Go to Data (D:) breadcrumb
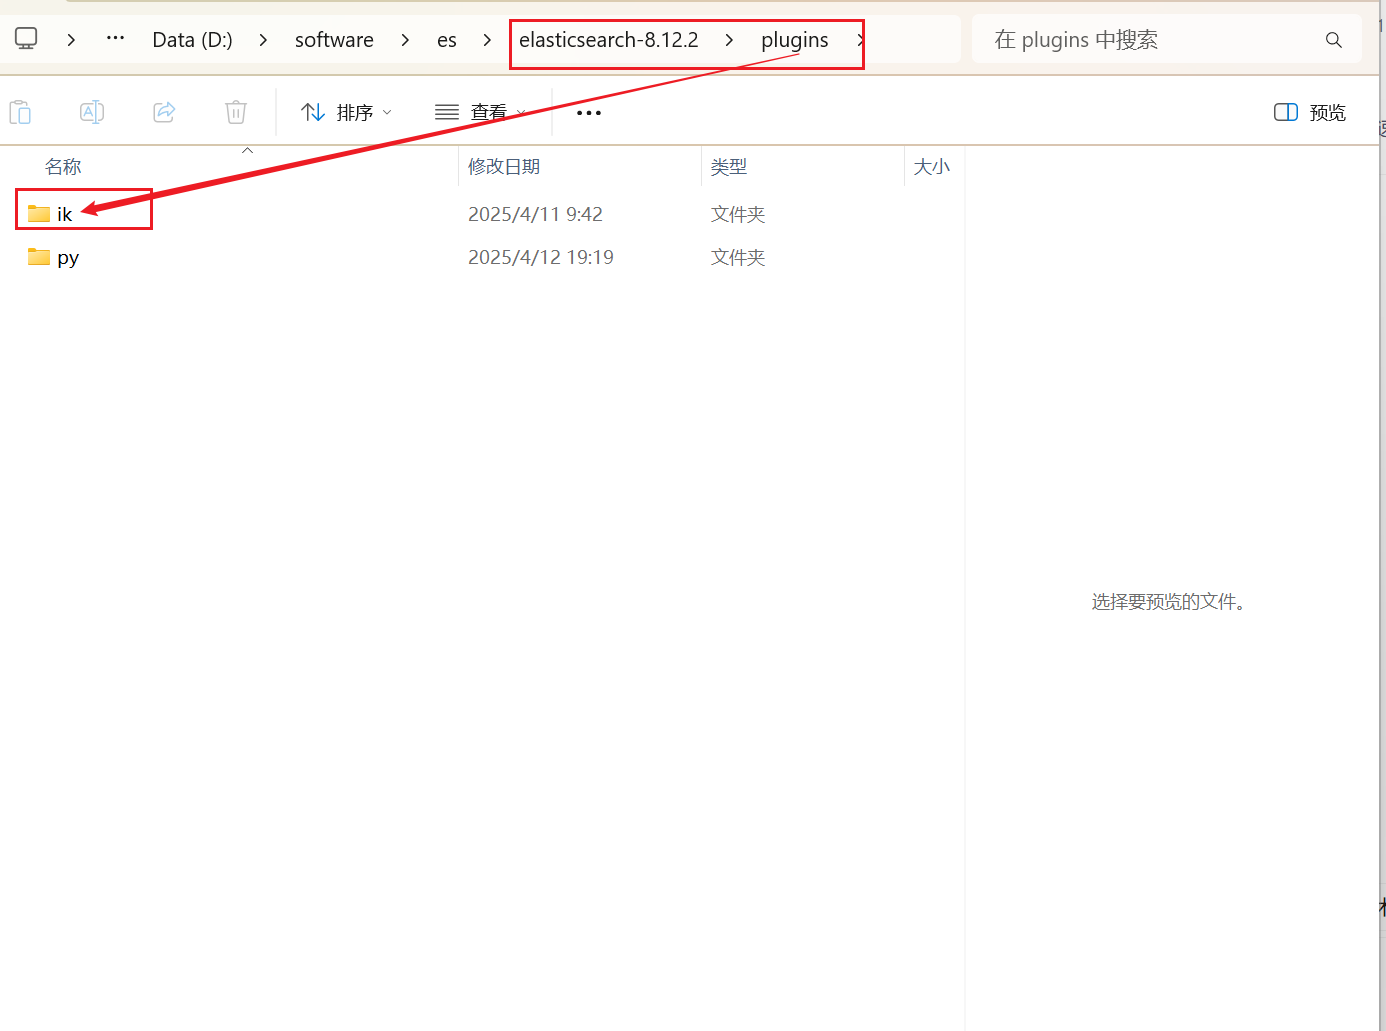The image size is (1386, 1031). point(192,40)
